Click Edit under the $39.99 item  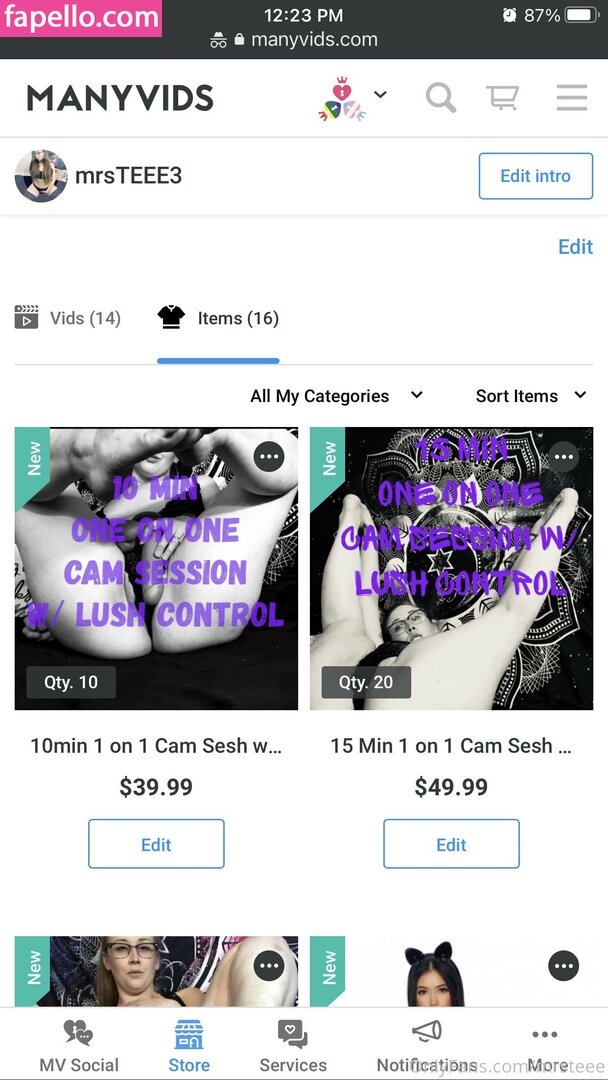(156, 844)
